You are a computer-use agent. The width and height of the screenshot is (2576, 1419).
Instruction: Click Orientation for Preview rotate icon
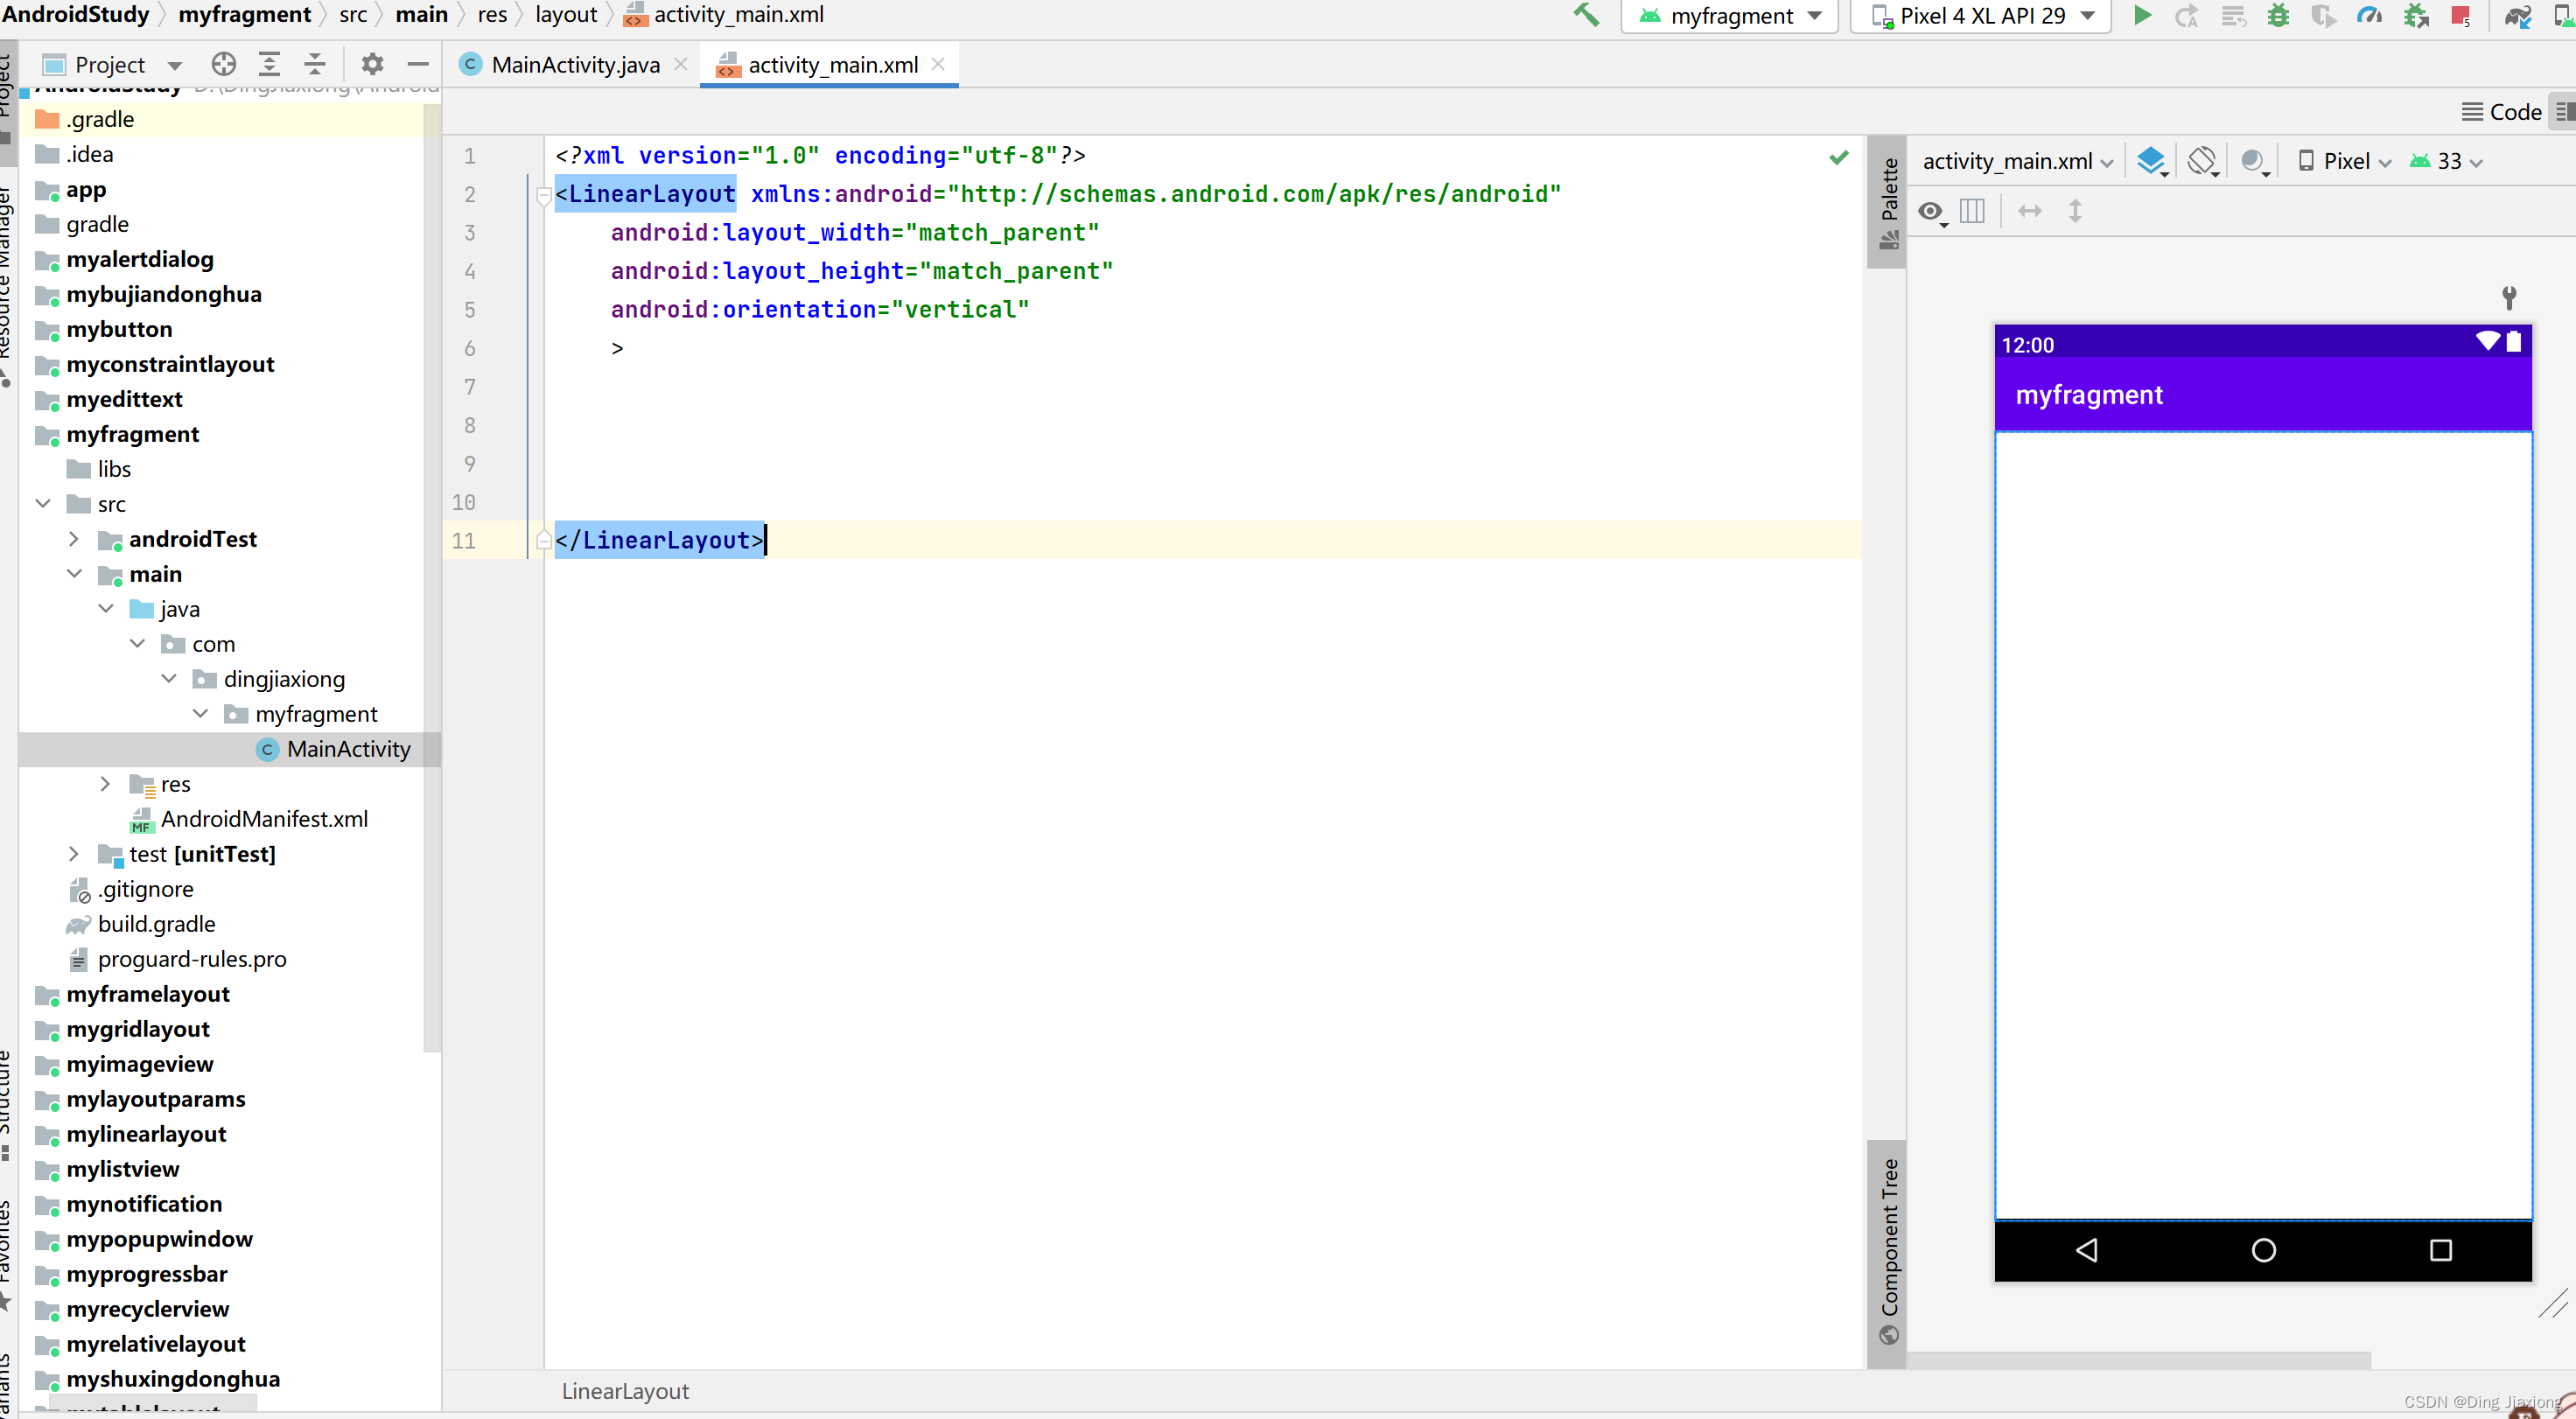[2202, 161]
